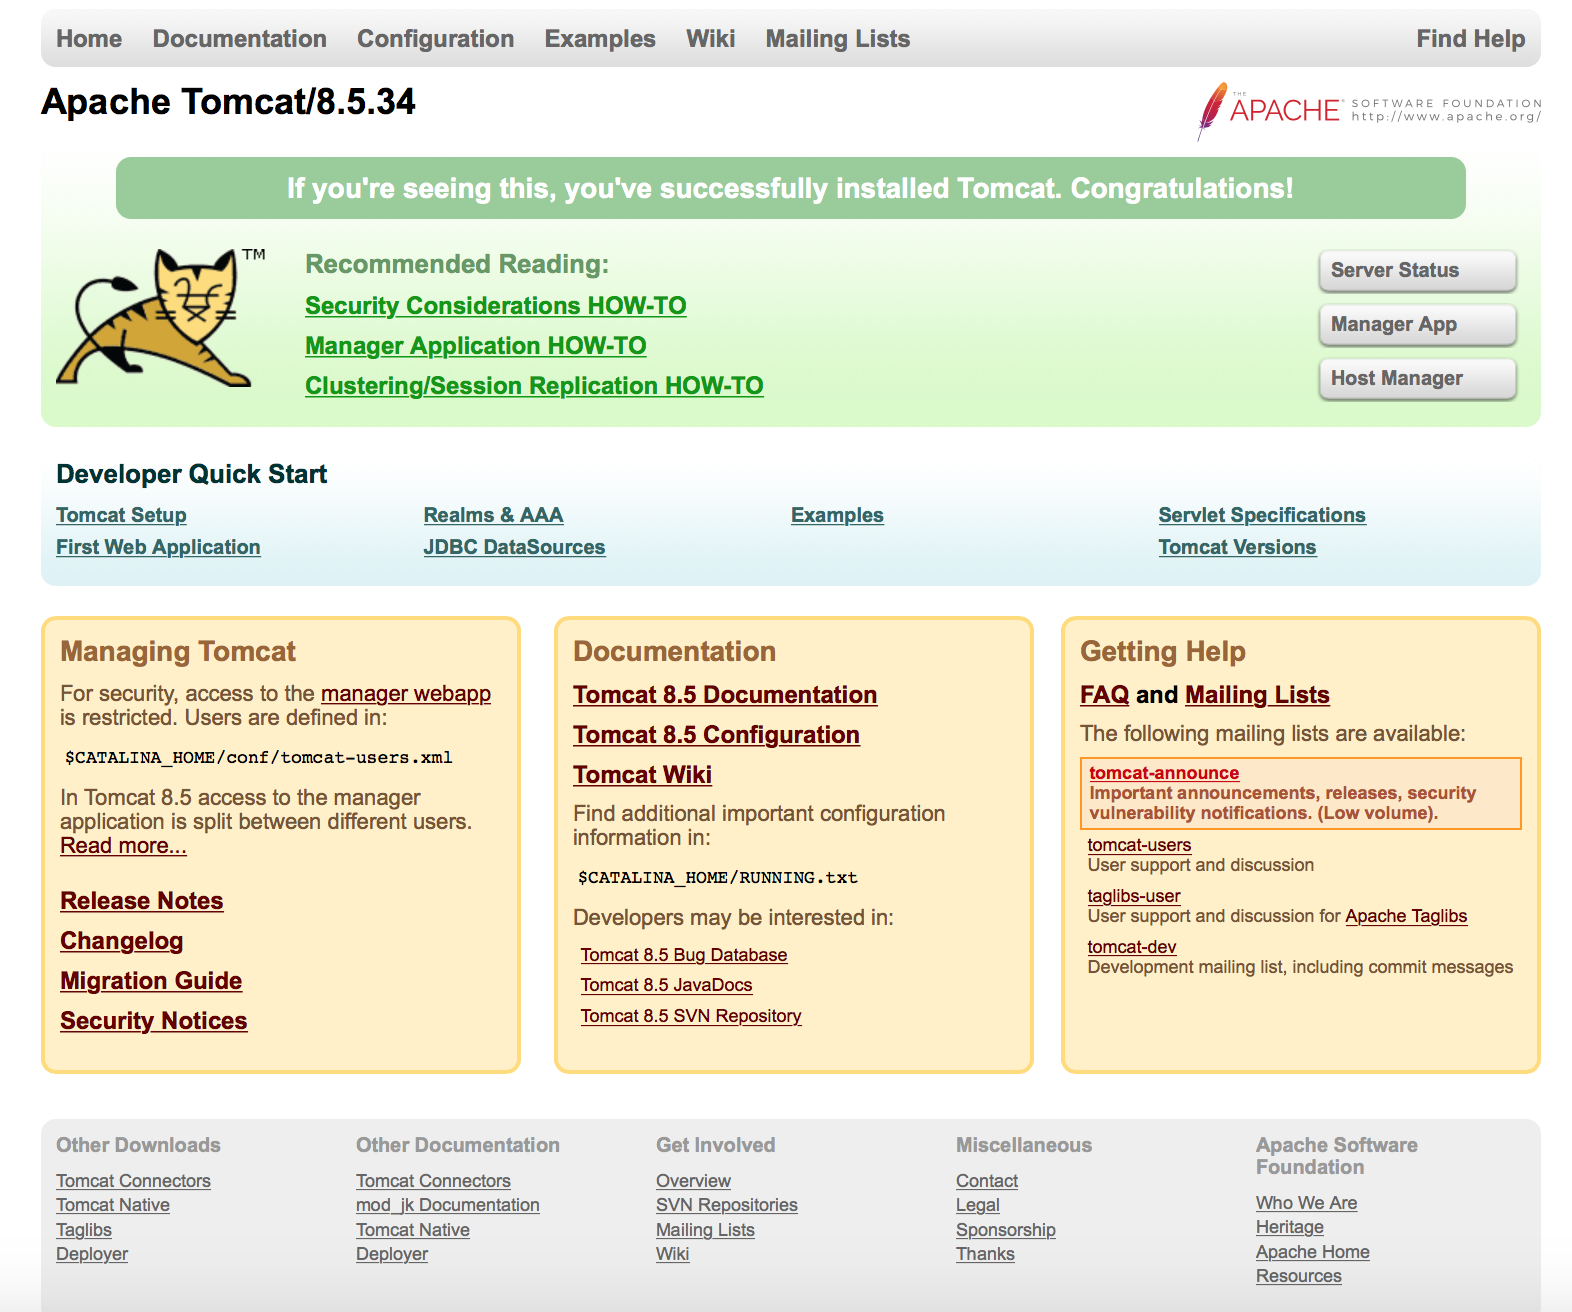The height and width of the screenshot is (1312, 1572).
Task: Open Thanks footer link
Action: (x=986, y=1254)
